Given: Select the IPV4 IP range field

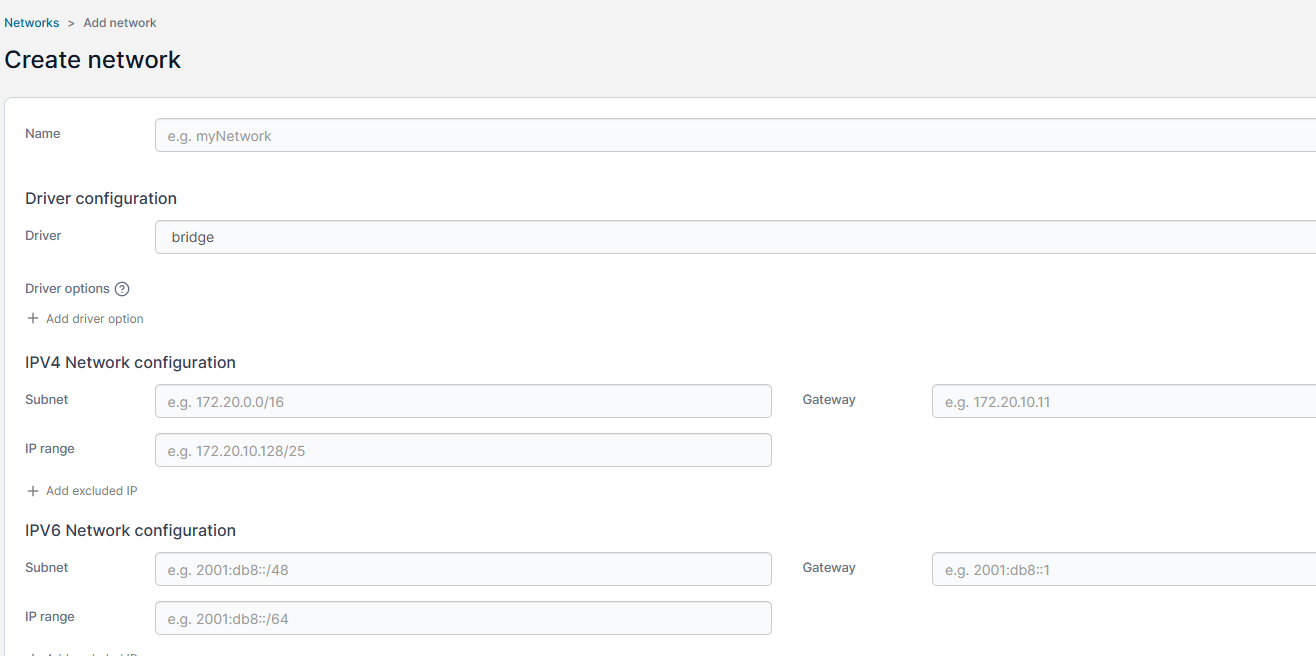Looking at the screenshot, I should (x=463, y=451).
